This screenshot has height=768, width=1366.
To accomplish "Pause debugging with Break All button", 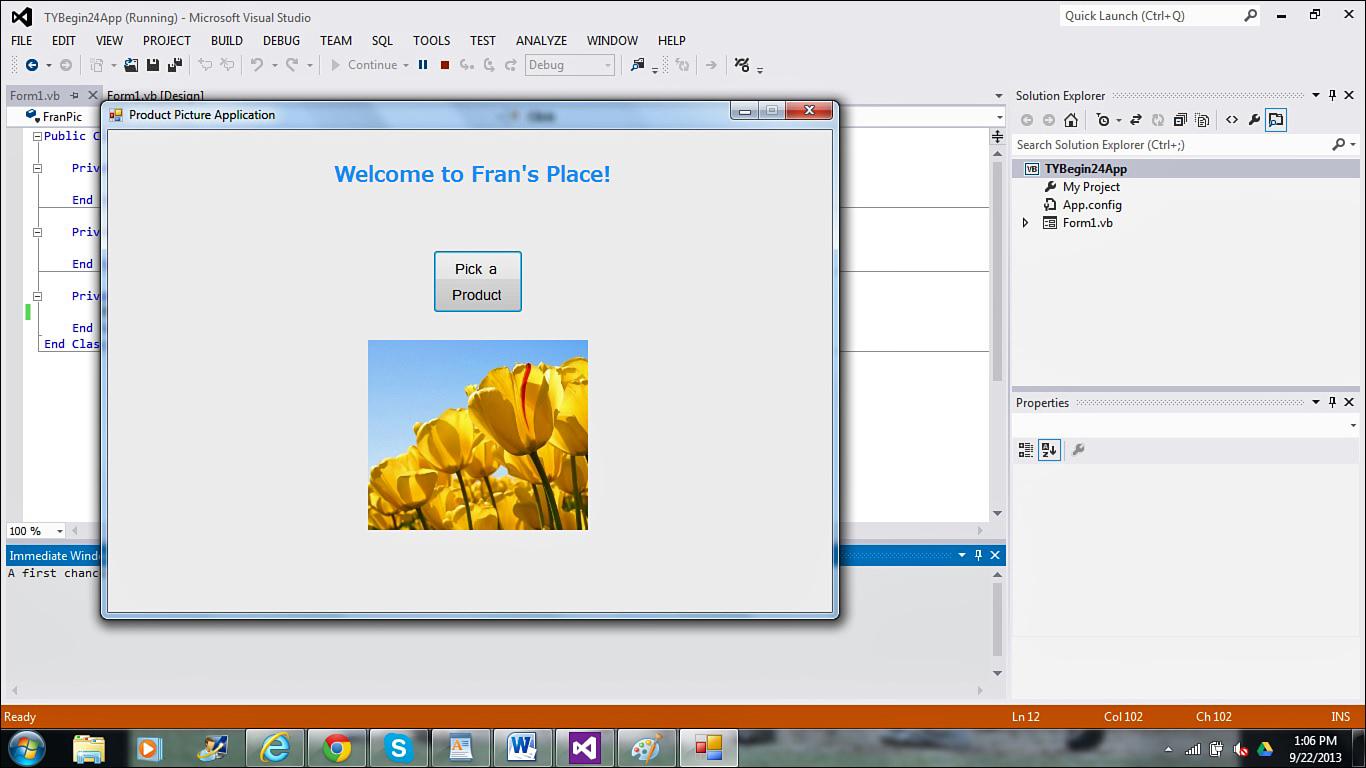I will [423, 65].
